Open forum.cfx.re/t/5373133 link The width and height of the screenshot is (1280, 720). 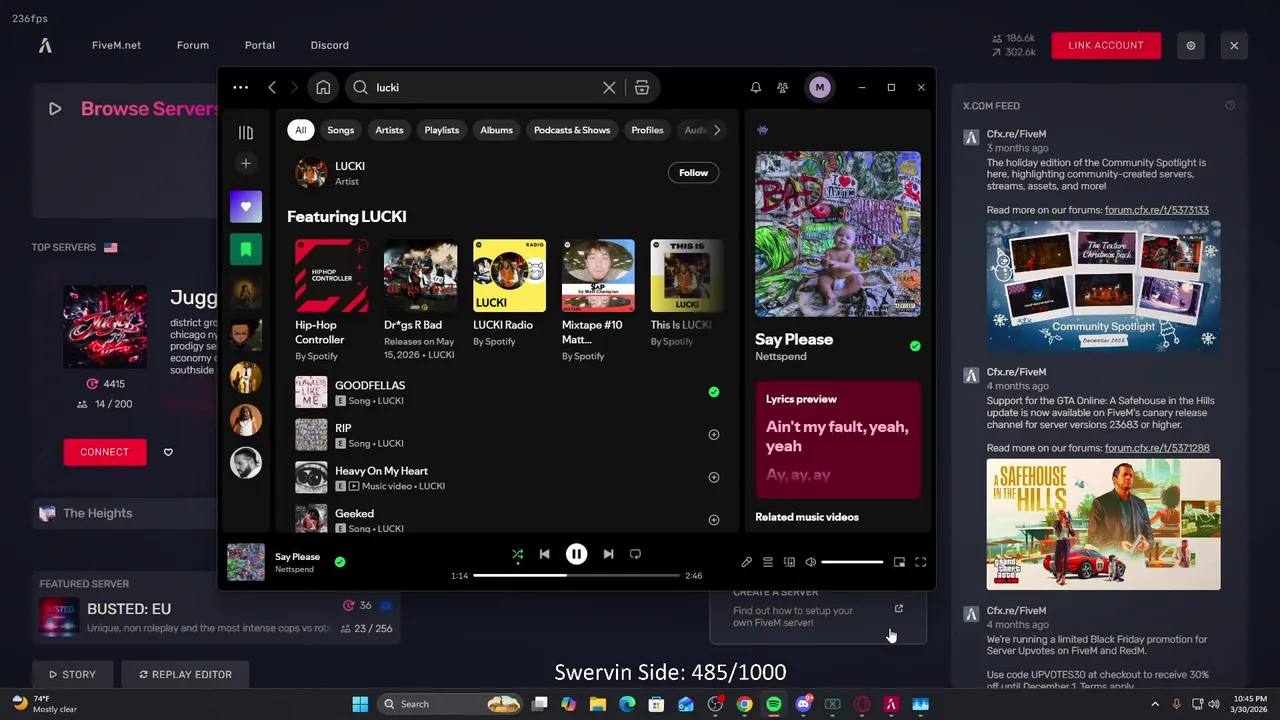1157,210
